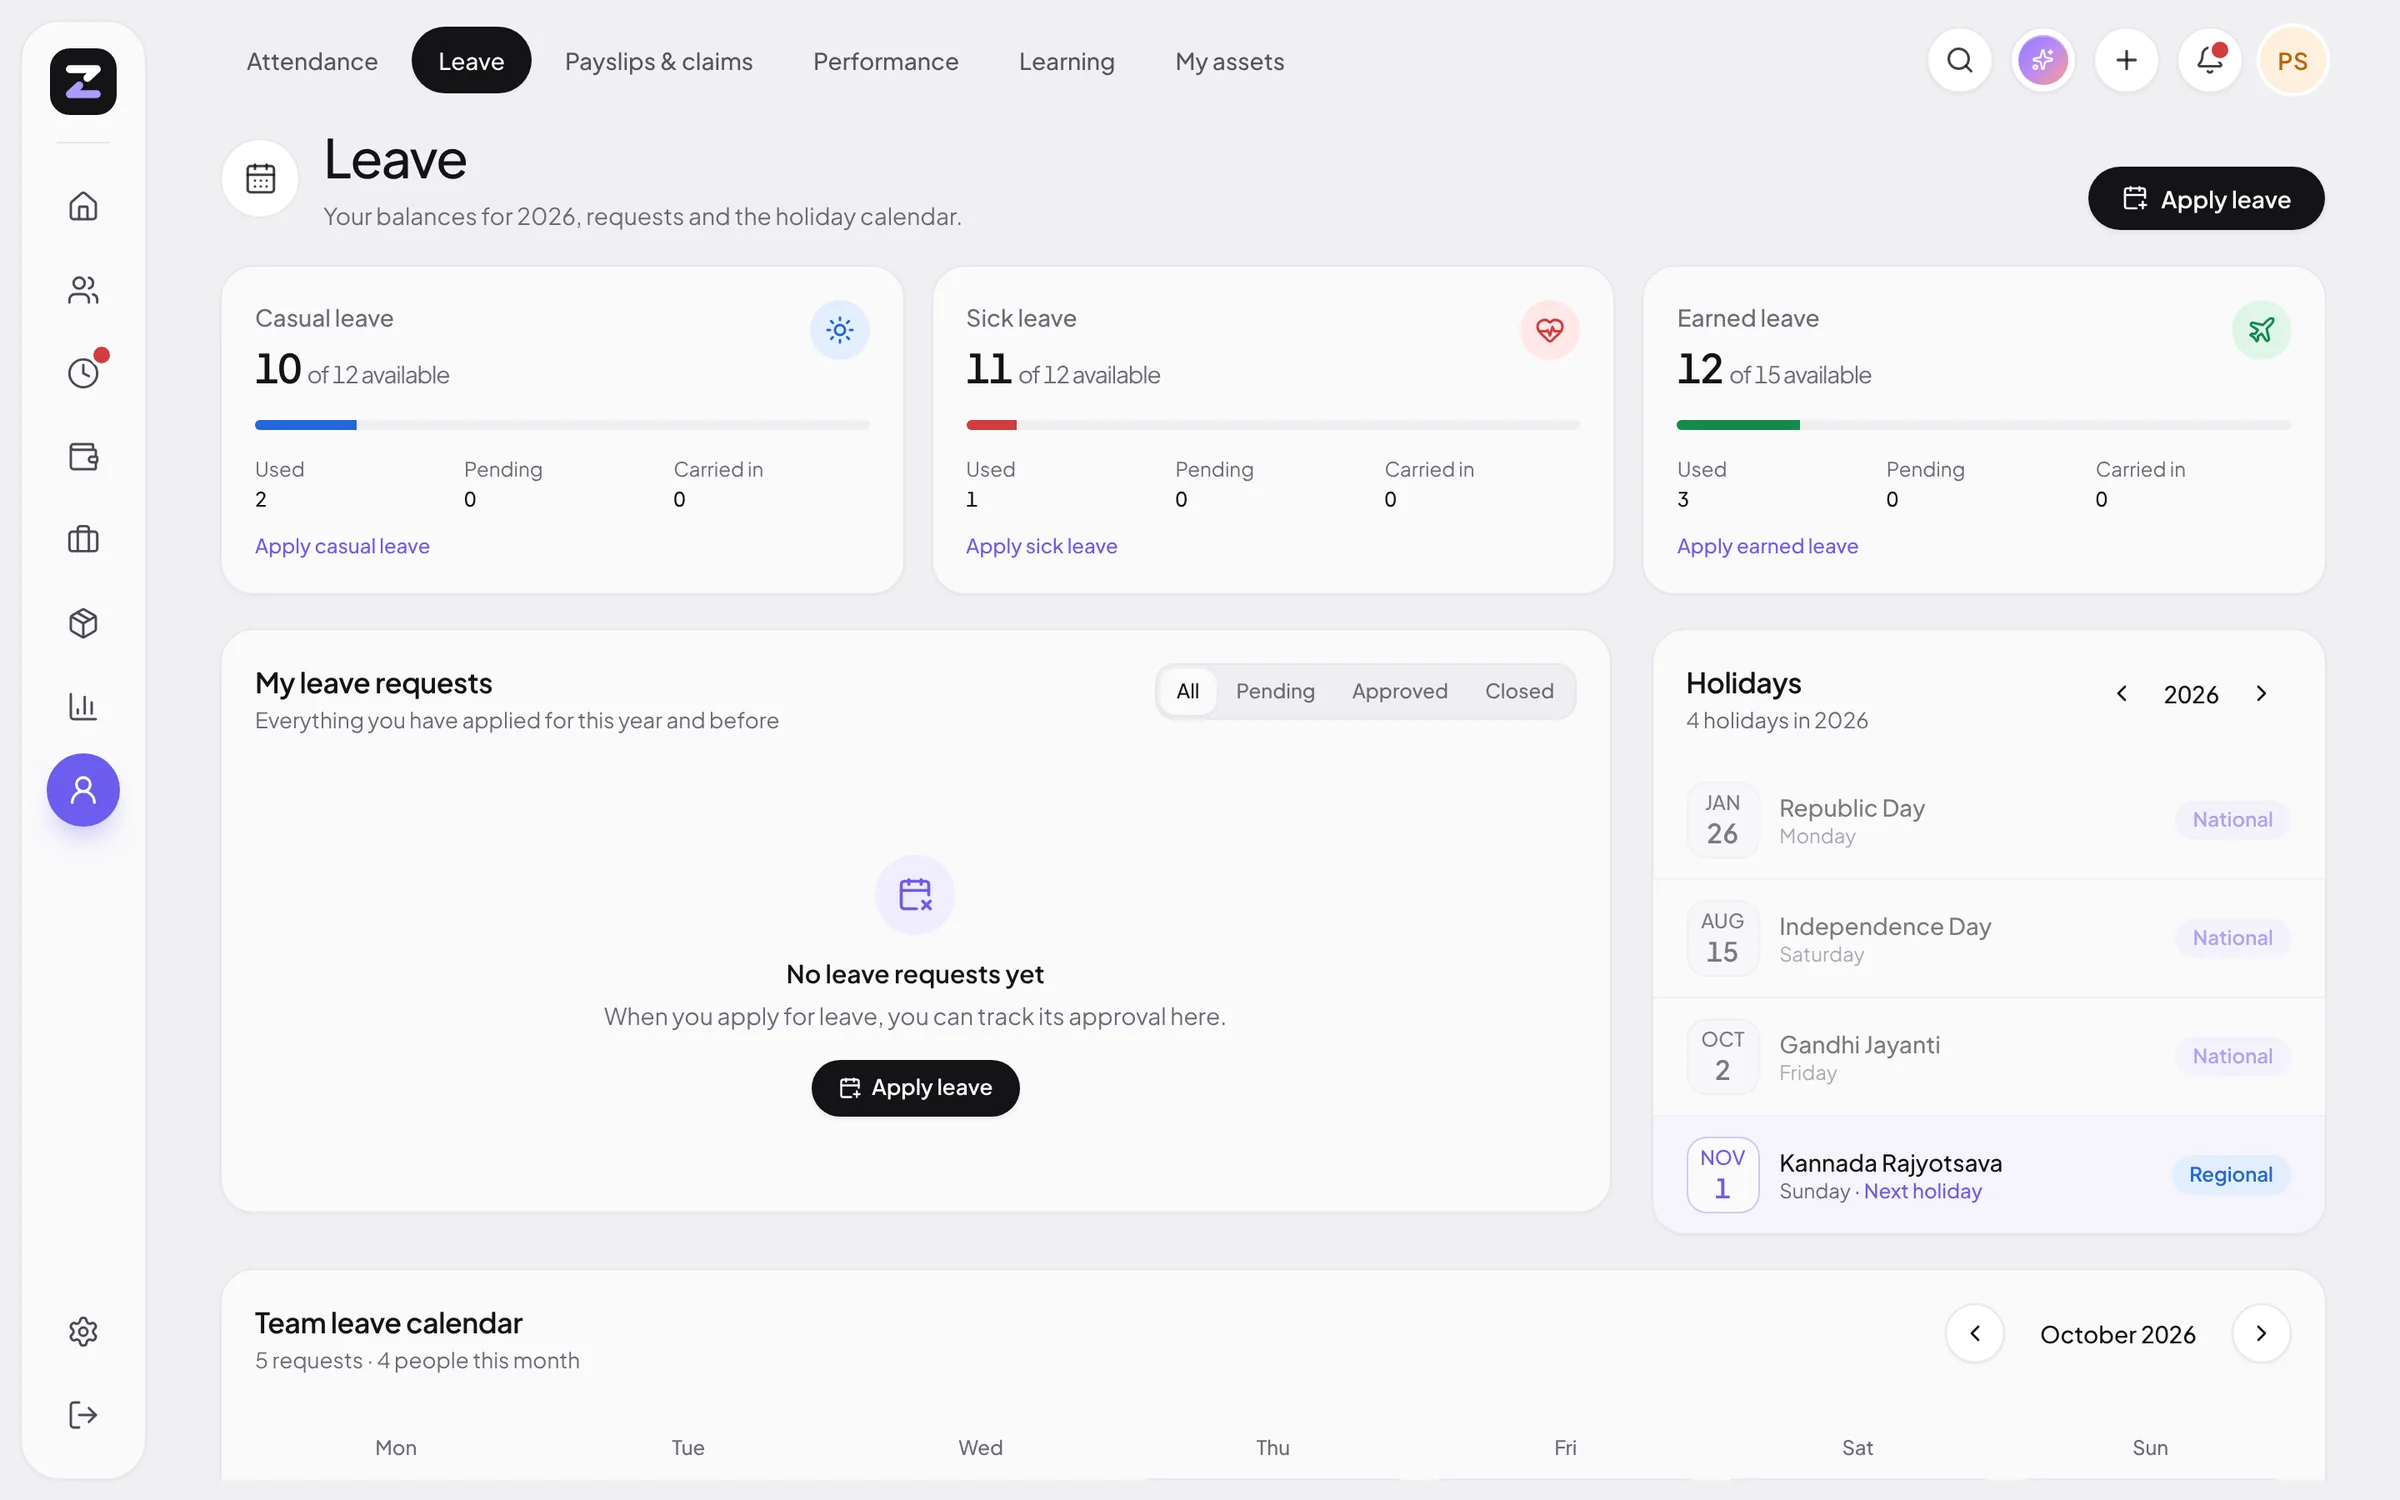The image size is (2400, 1500).
Task: Click the Sun column header in team calendar
Action: (2150, 1447)
